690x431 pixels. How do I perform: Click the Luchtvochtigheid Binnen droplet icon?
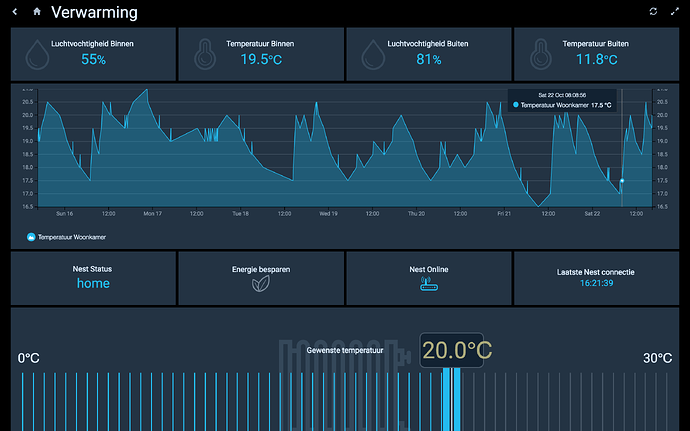37,55
